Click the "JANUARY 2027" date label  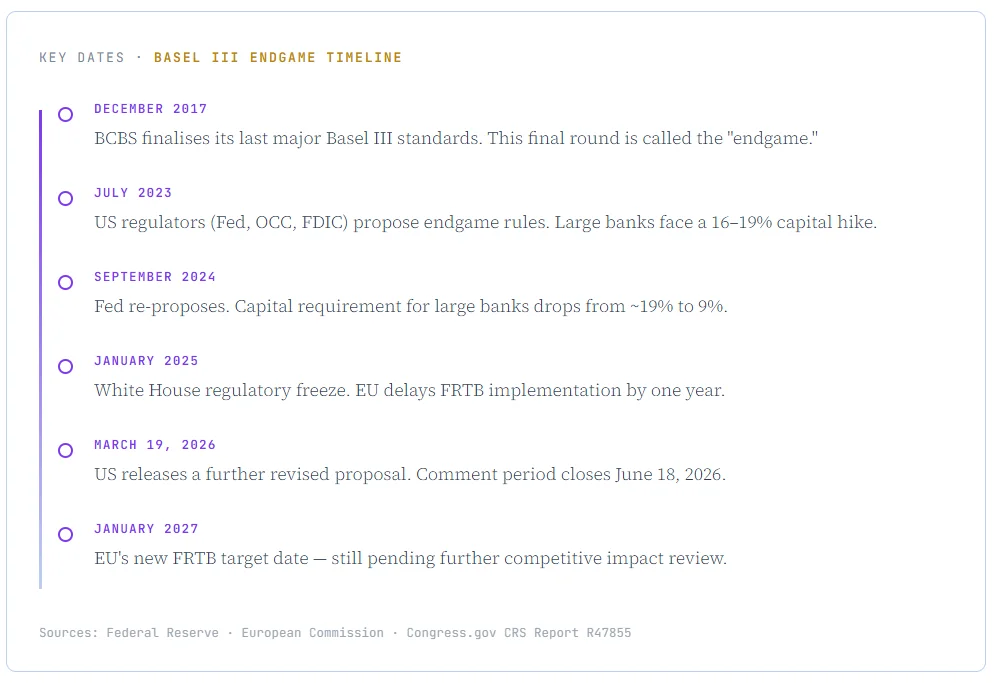[x=146, y=529]
